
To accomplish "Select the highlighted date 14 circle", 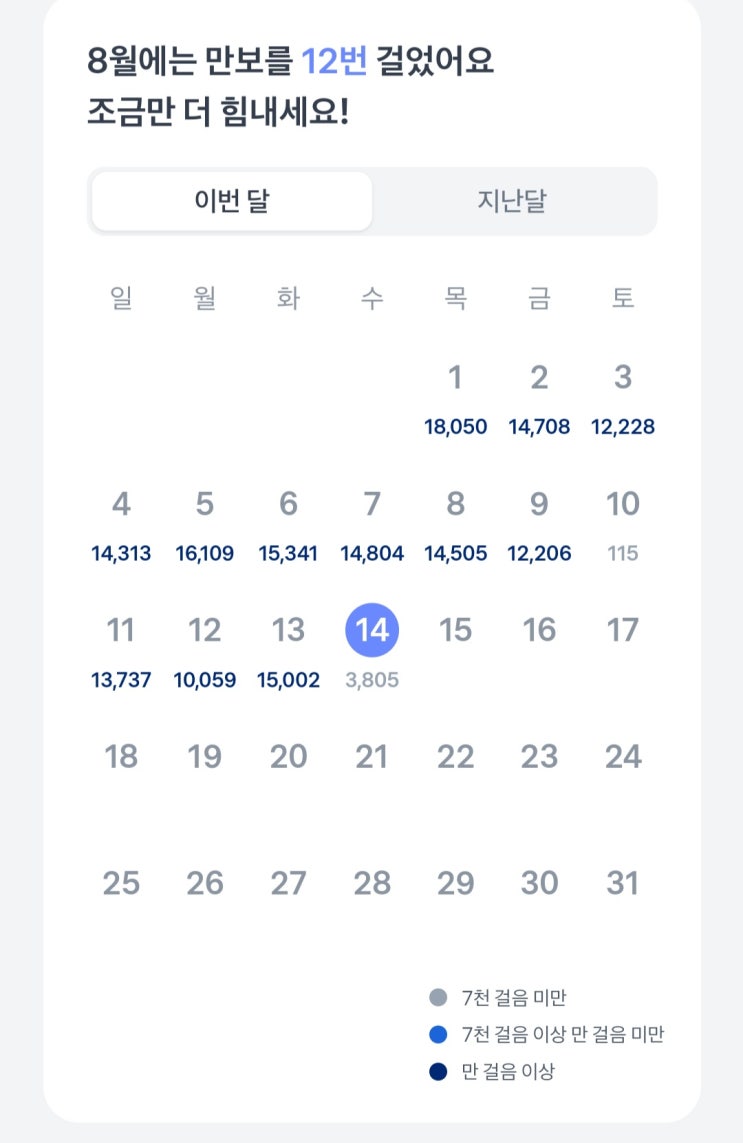I will [x=372, y=630].
